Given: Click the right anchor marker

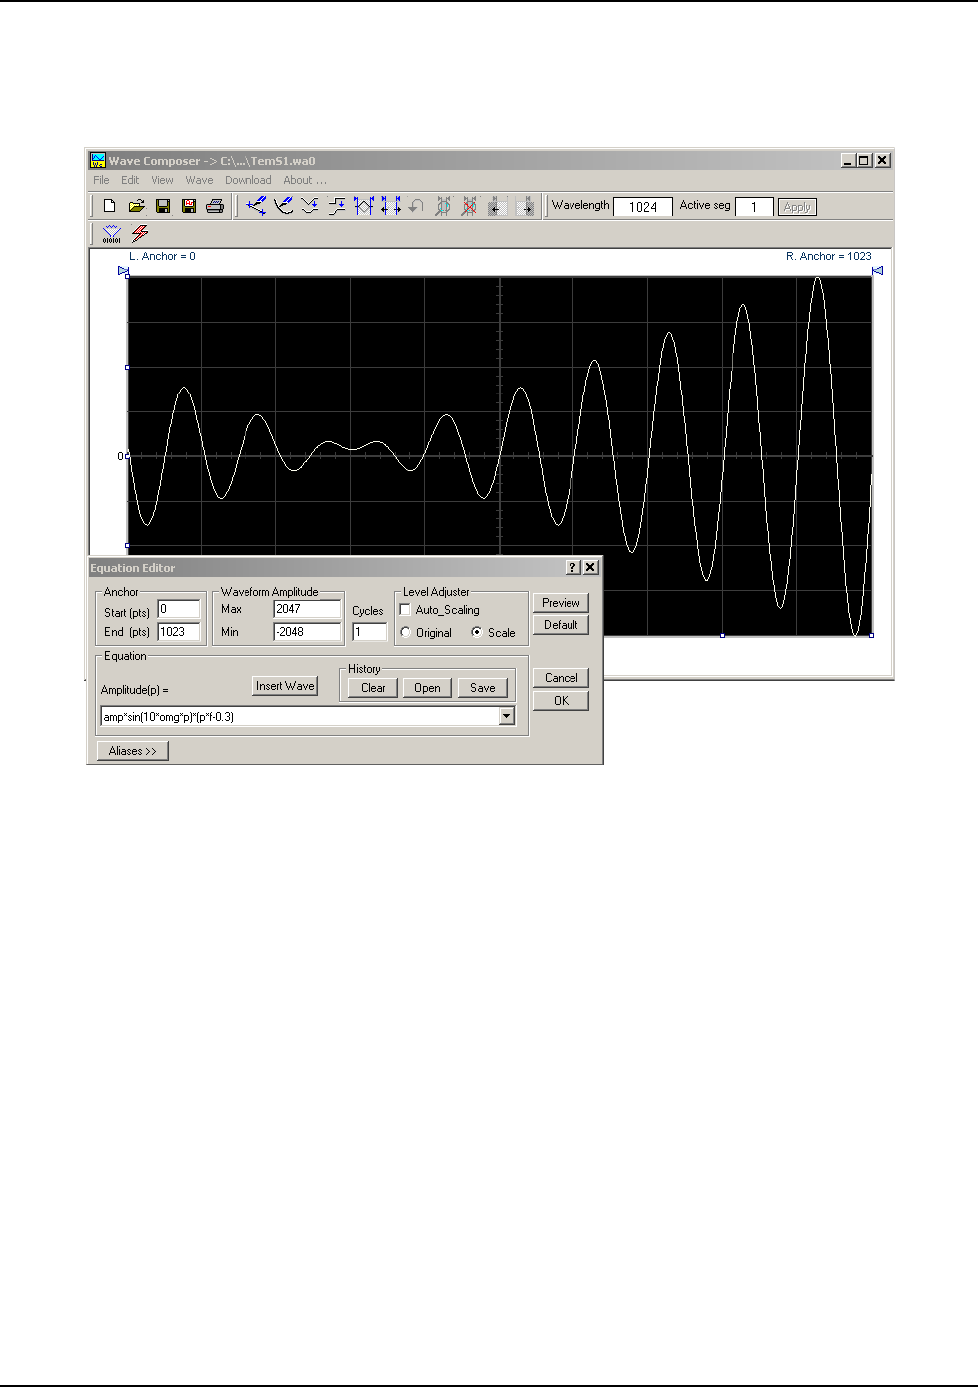Looking at the screenshot, I should click(x=877, y=271).
